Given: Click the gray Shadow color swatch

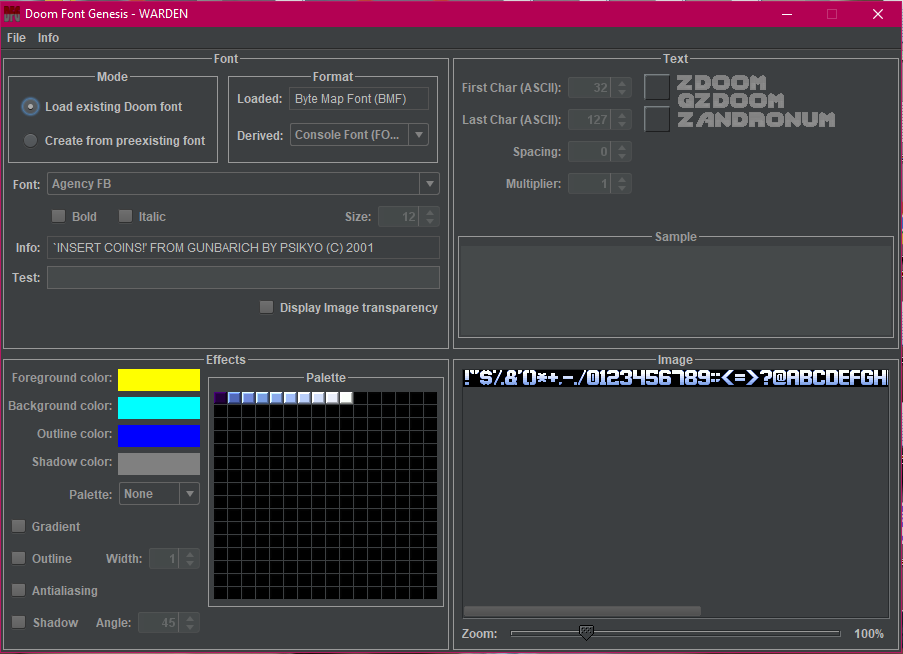Looking at the screenshot, I should pyautogui.click(x=159, y=464).
